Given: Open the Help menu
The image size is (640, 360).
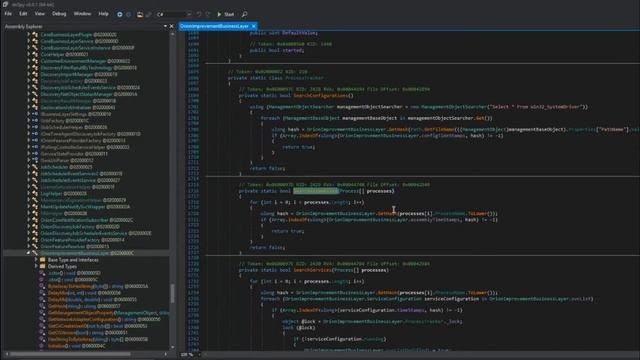Looking at the screenshot, I should point(104,14).
